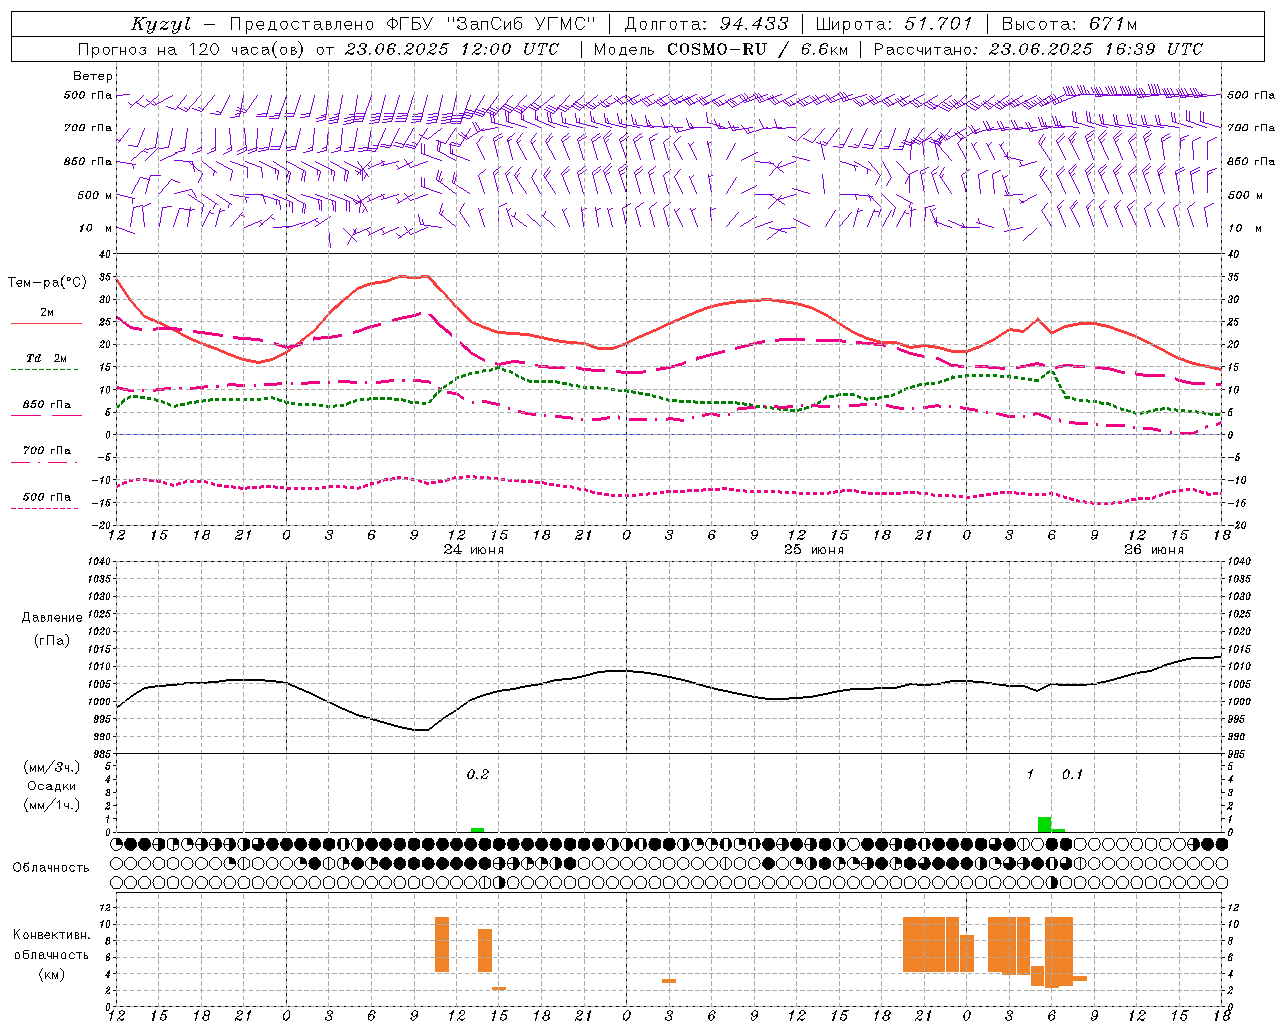This screenshot has height=1024, width=1280.
Task: Click the '26 июня' date label
Action: pyautogui.click(x=1154, y=550)
